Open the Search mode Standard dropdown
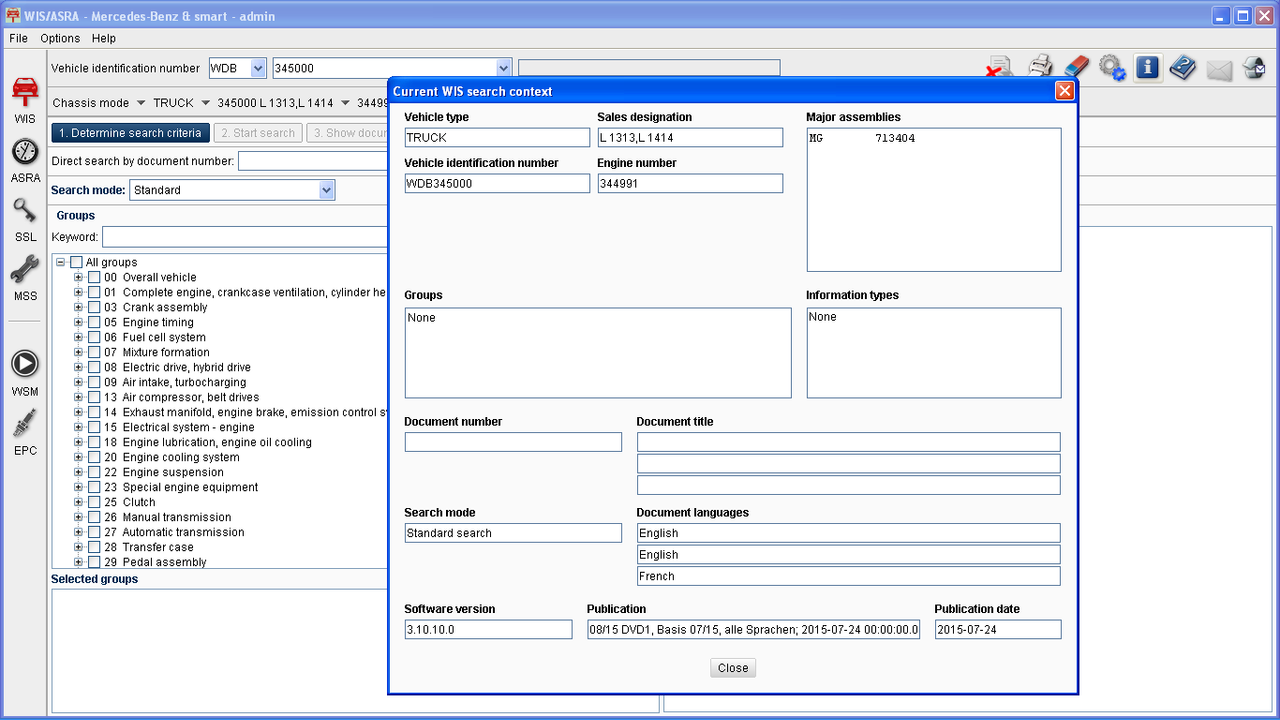Viewport: 1280px width, 720px height. [326, 190]
